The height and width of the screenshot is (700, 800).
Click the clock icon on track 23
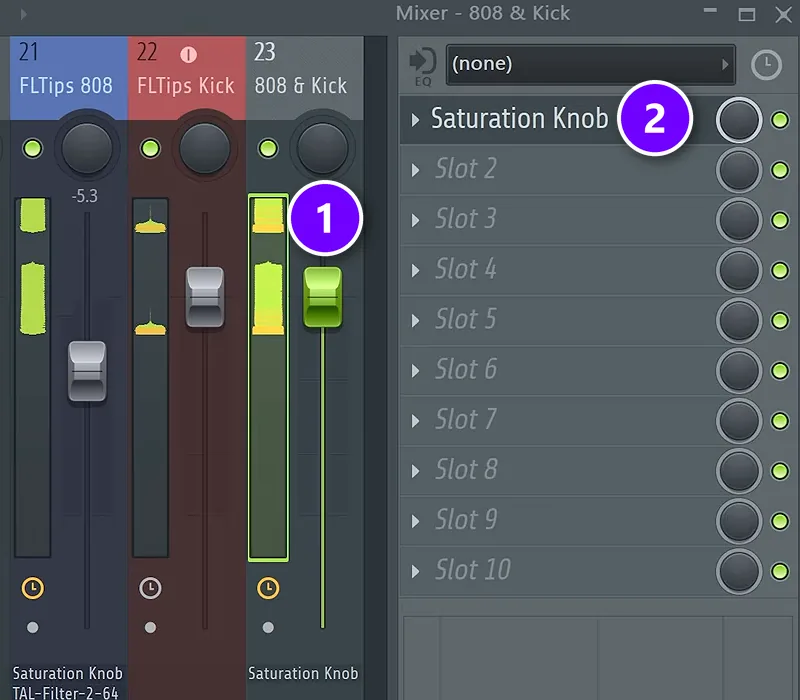point(268,588)
